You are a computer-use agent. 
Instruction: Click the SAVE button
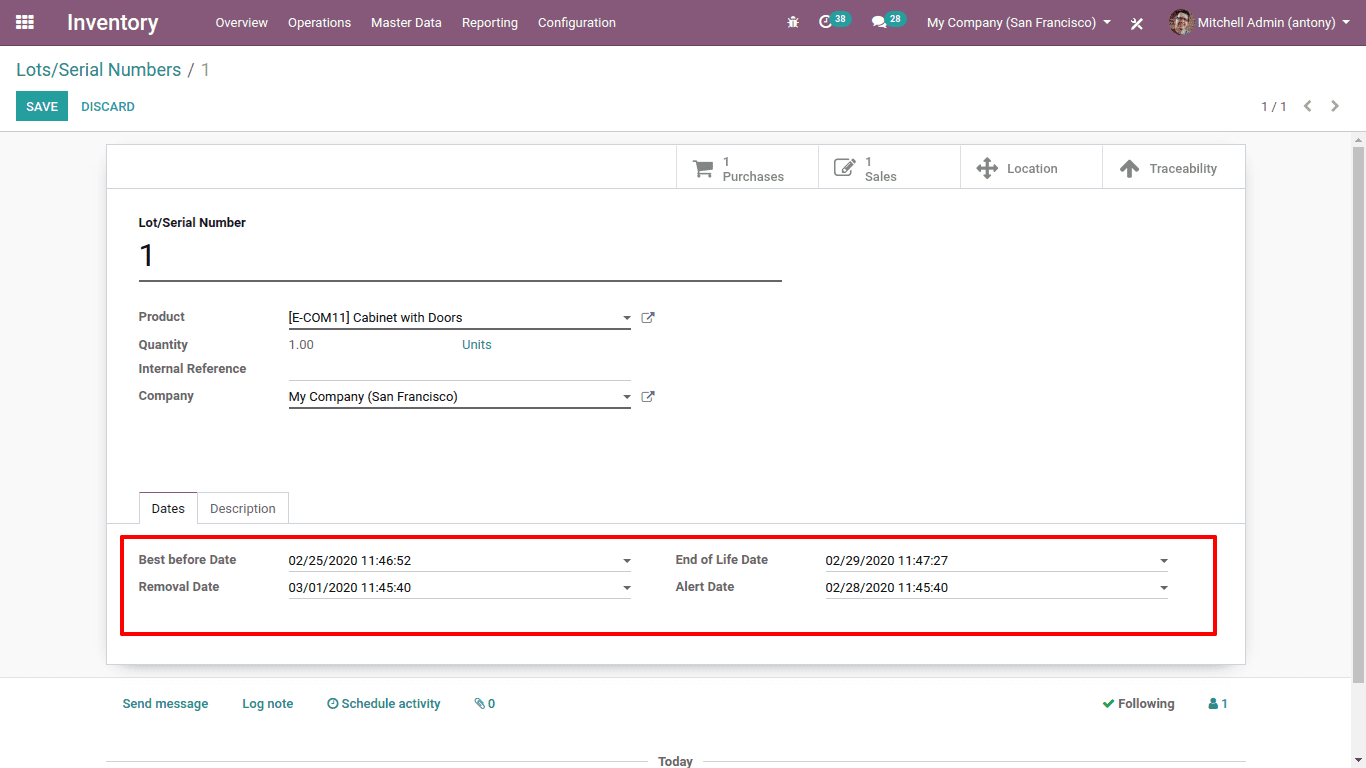point(42,106)
